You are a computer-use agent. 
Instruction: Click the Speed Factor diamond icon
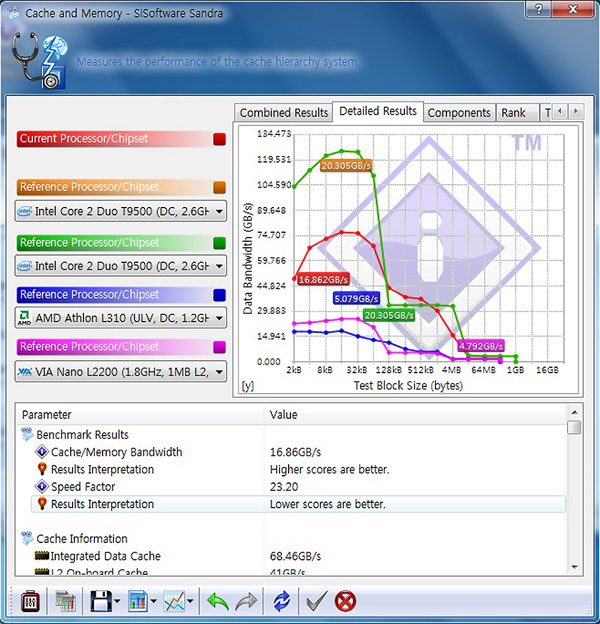[42, 487]
